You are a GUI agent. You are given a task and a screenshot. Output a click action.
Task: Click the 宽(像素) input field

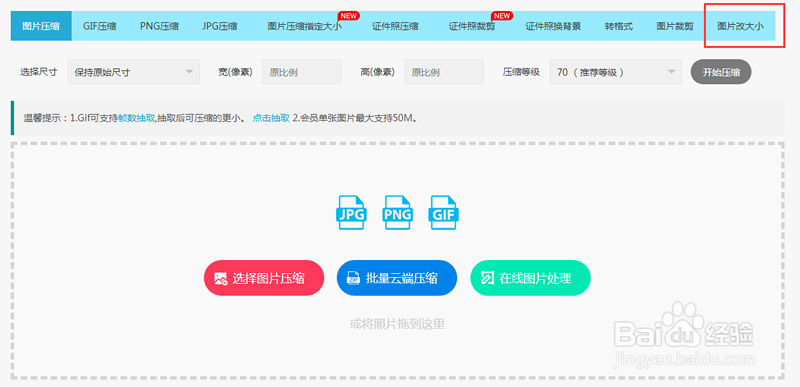tap(302, 72)
